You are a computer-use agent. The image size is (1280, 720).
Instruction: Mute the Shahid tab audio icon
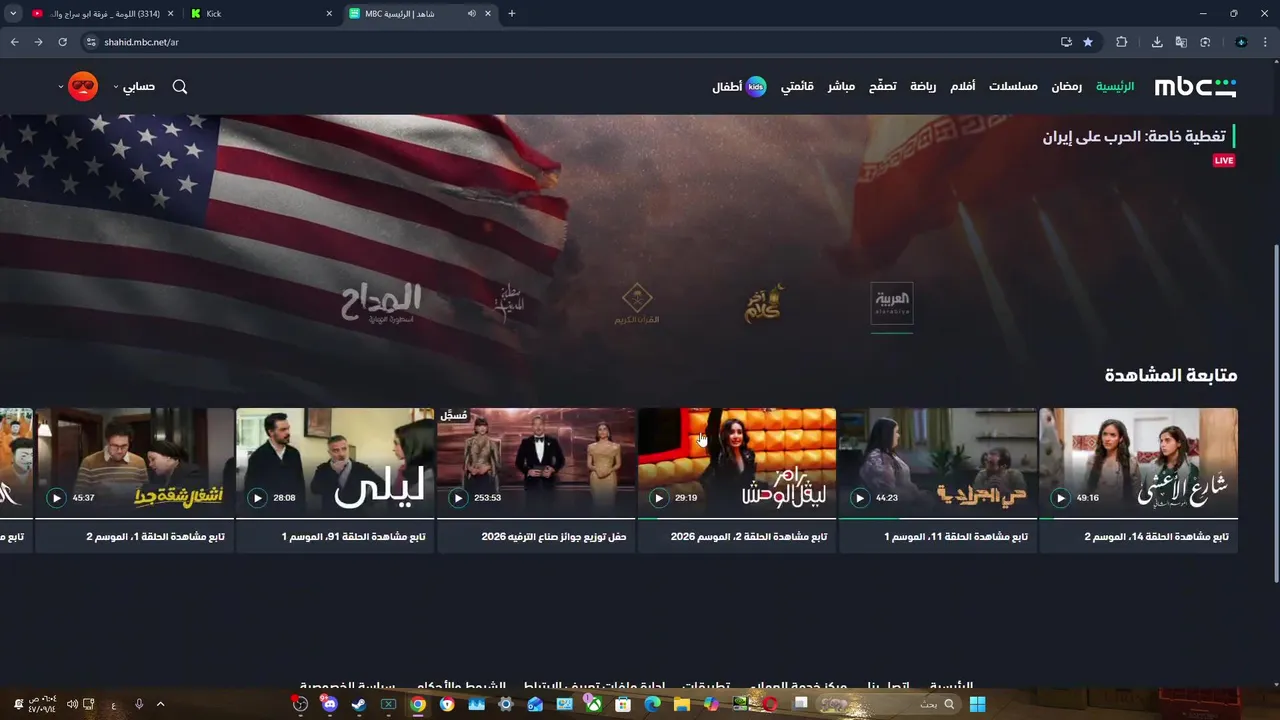click(x=471, y=14)
